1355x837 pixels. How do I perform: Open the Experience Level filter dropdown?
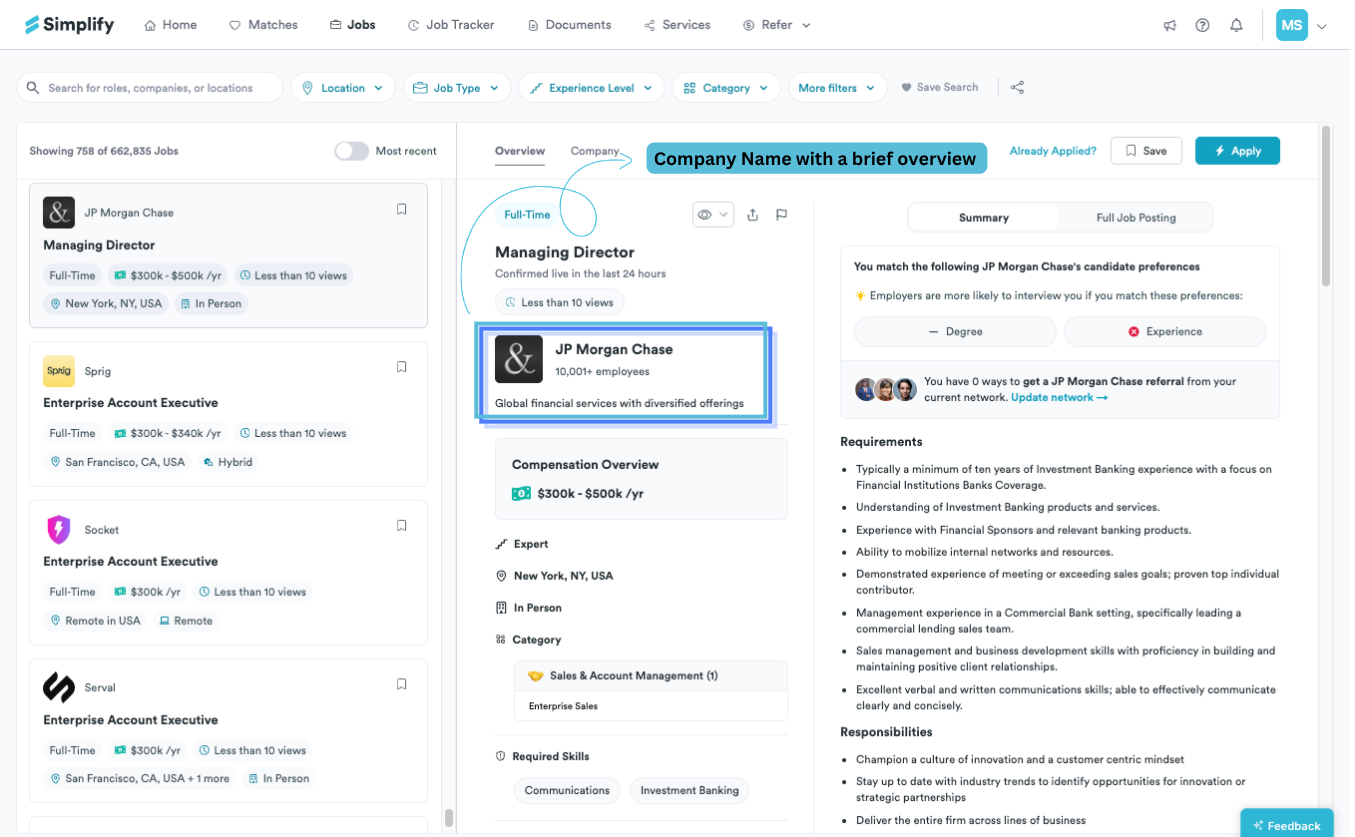[591, 88]
